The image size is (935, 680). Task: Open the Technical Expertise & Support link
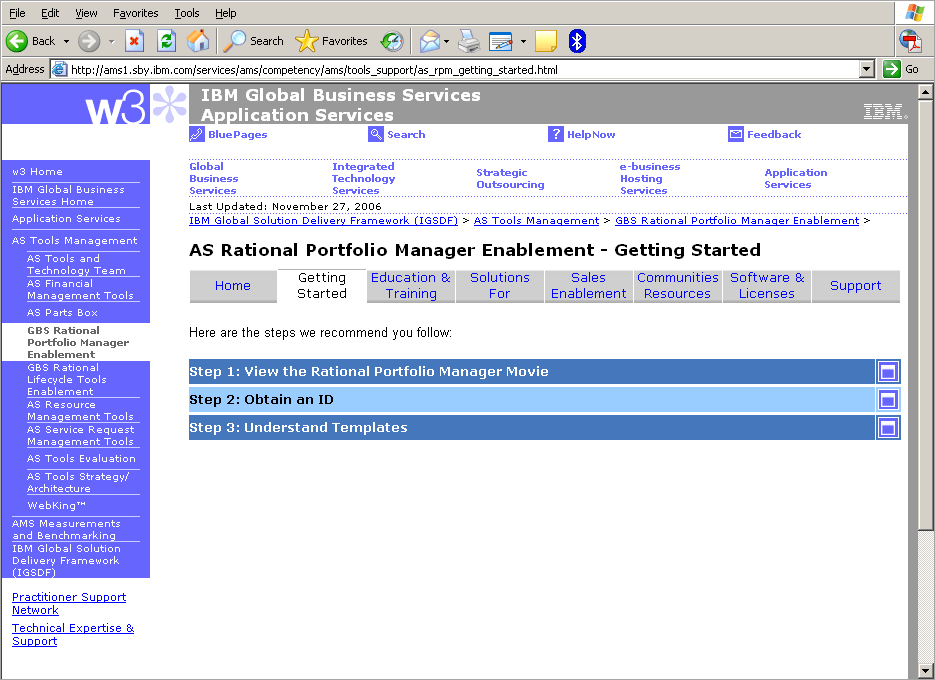[73, 635]
